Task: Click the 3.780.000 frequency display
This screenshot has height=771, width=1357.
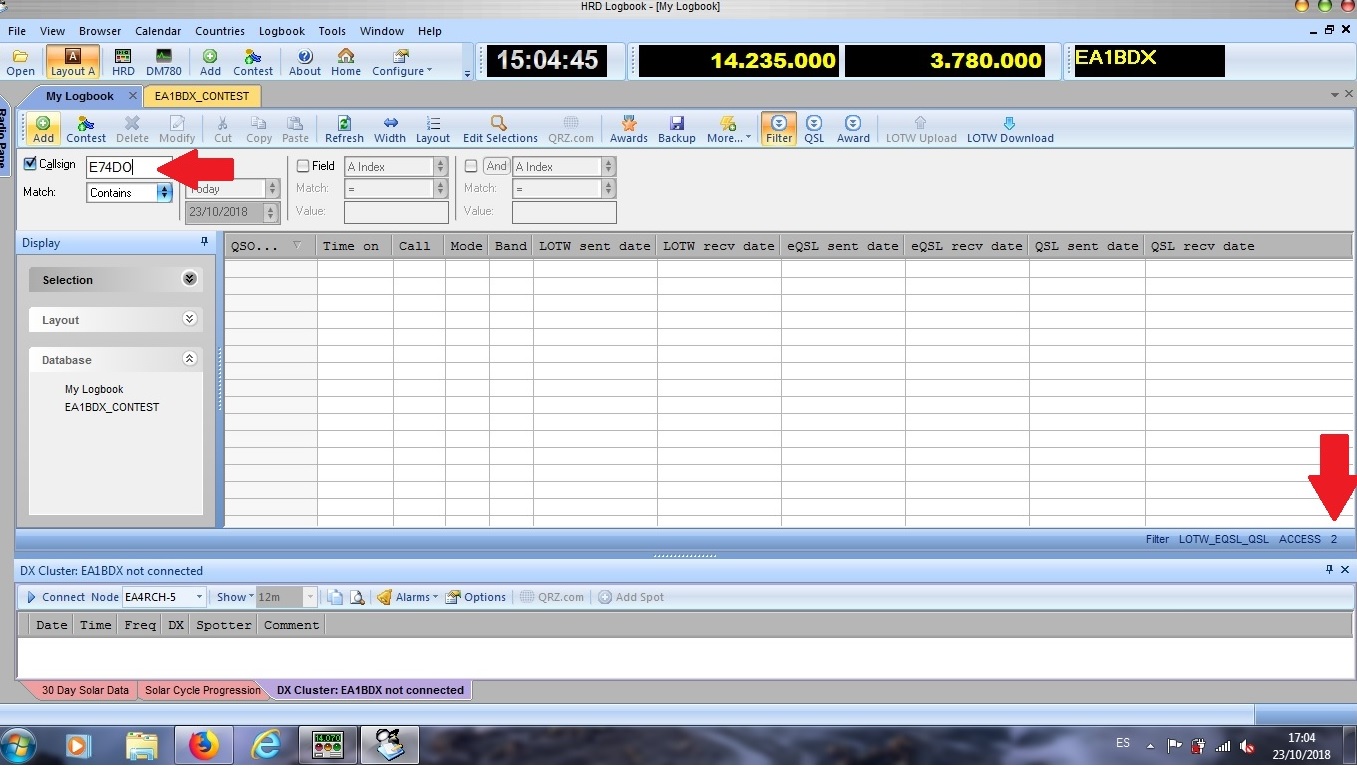Action: 944,61
